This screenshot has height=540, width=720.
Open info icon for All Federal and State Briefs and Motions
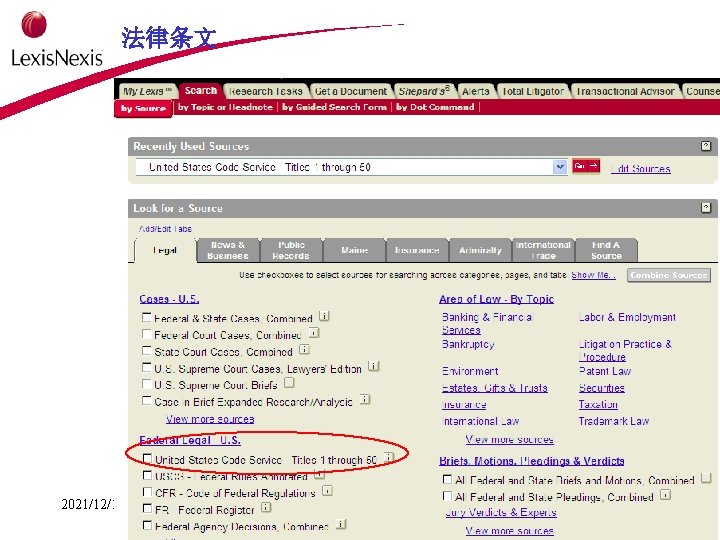point(706,478)
